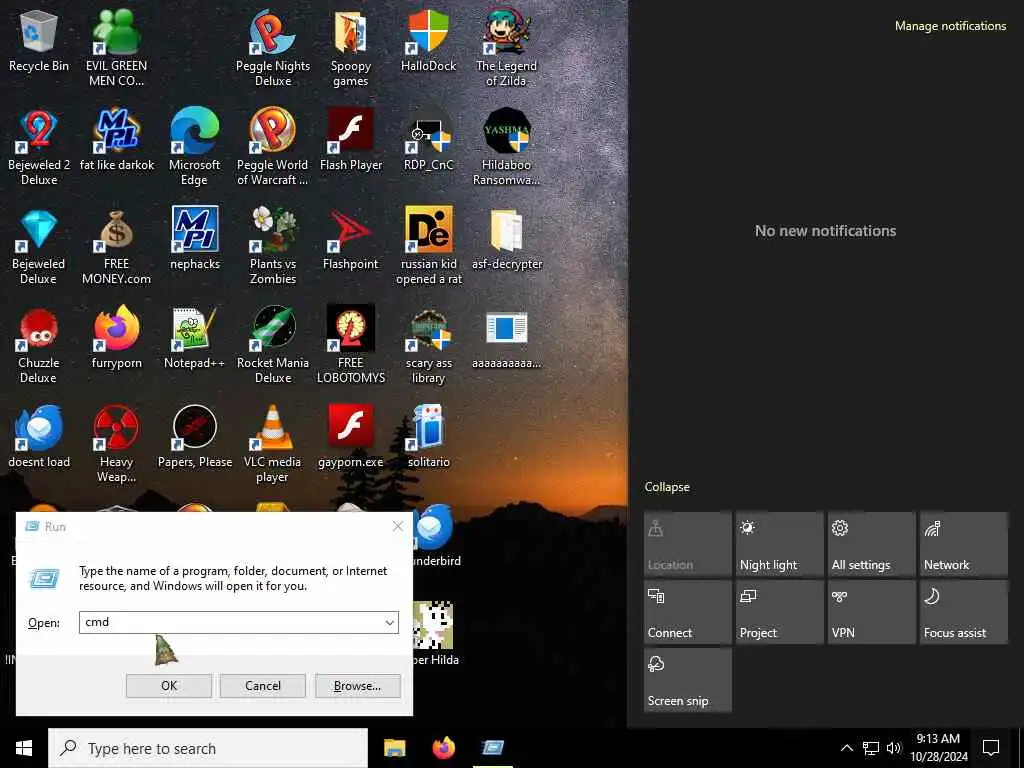The height and width of the screenshot is (768, 1024).
Task: Open the taskbar clock and date
Action: coord(938,748)
